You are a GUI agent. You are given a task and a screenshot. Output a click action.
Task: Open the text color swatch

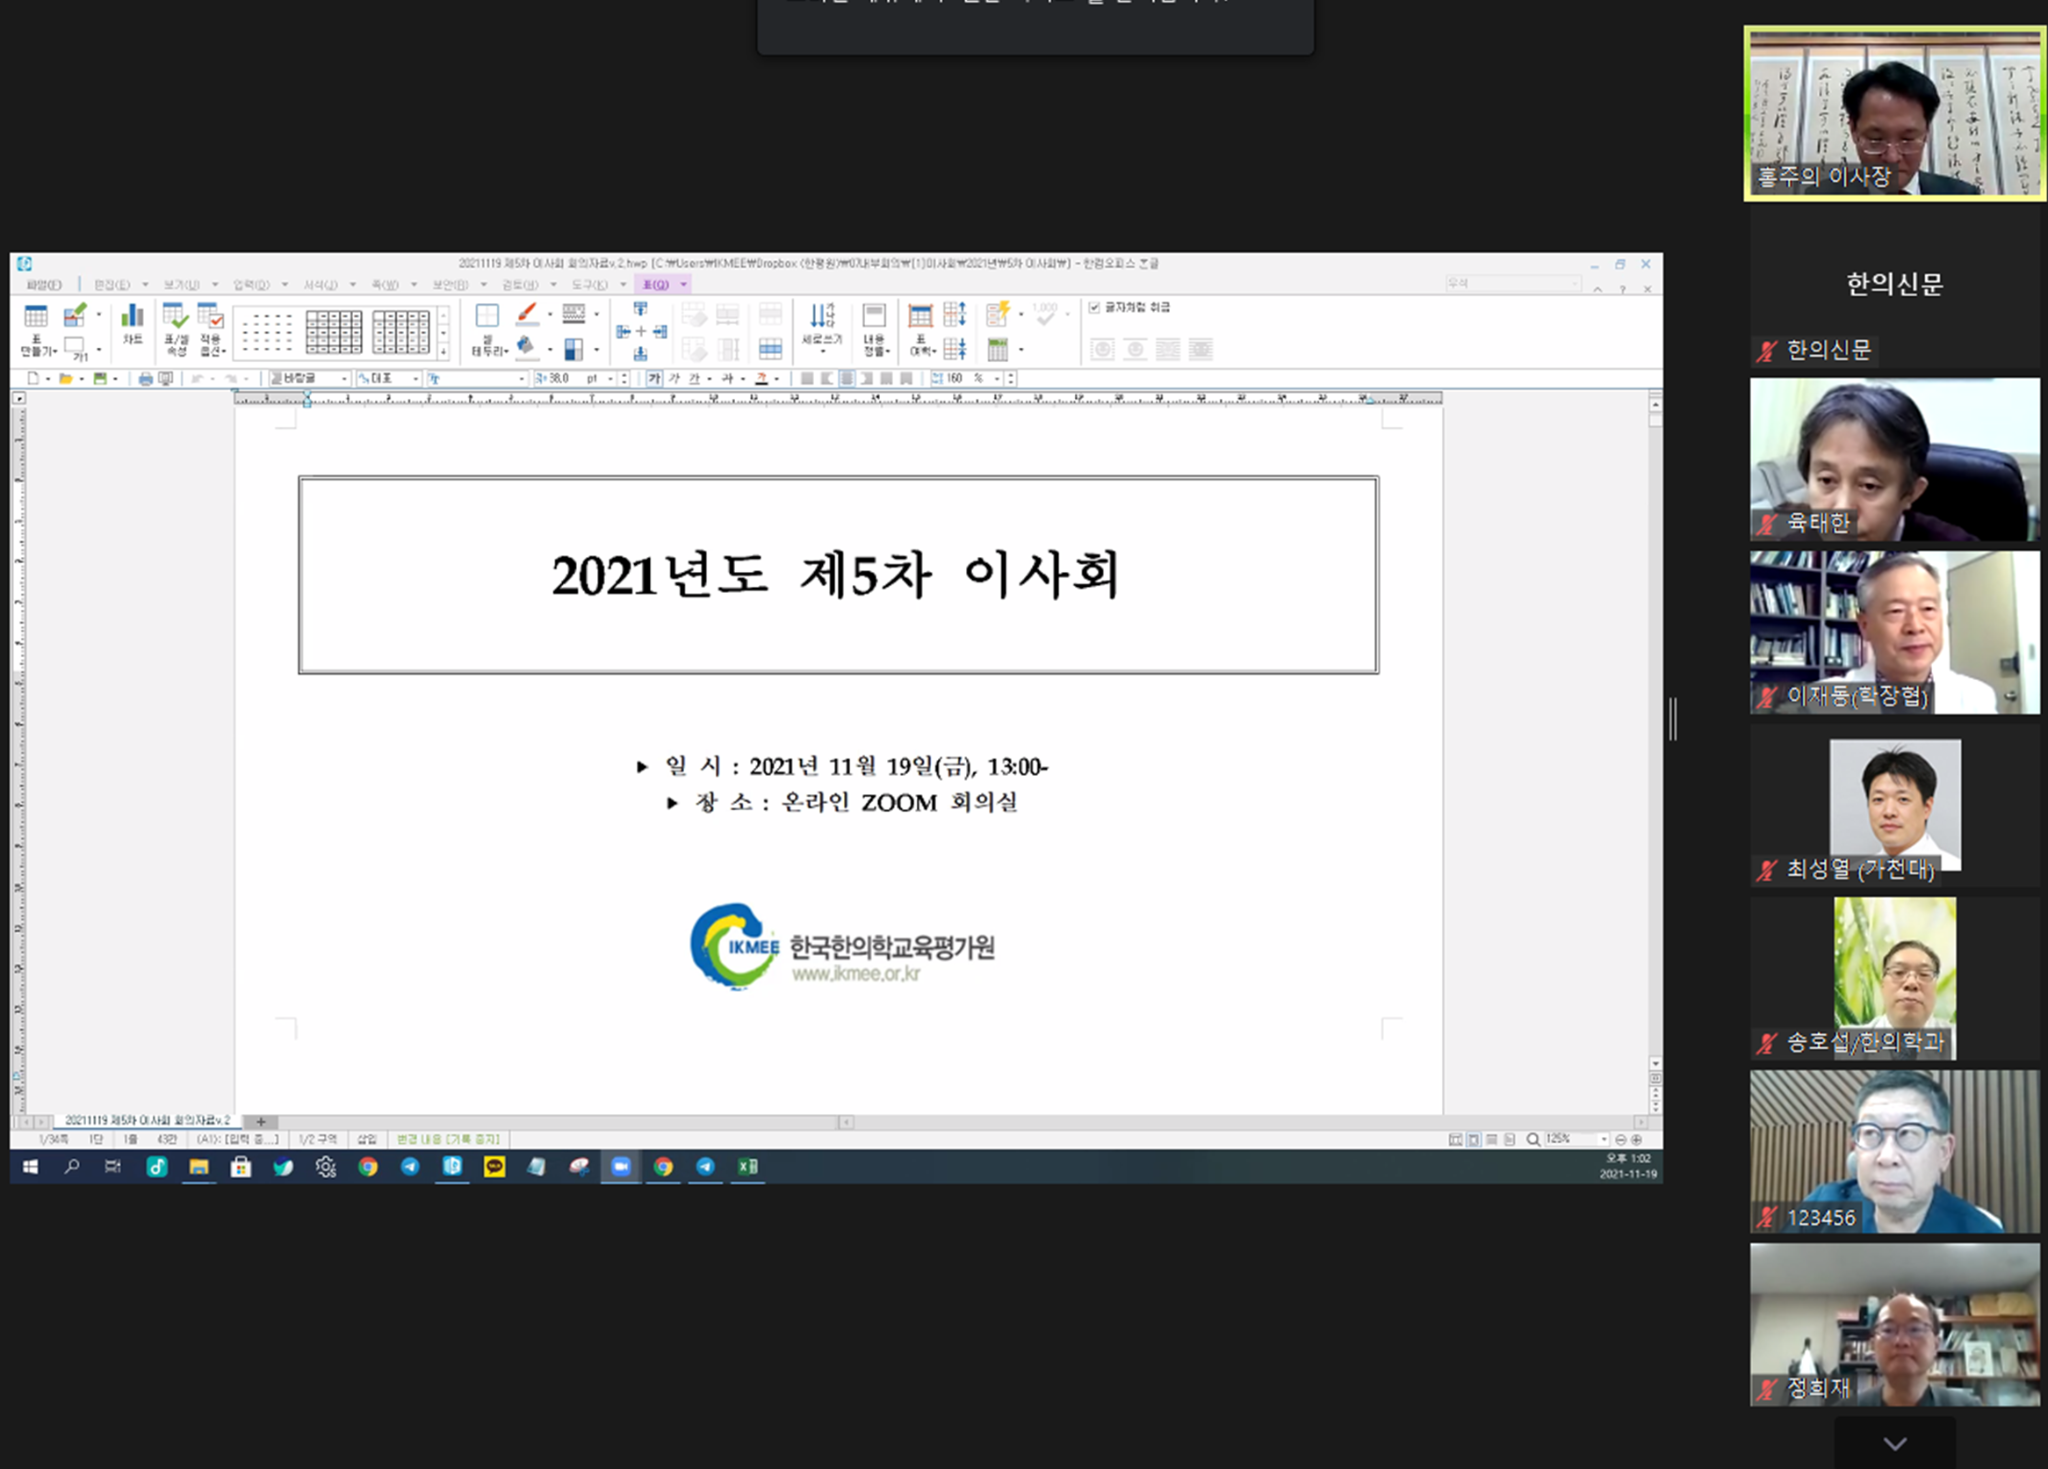[762, 378]
